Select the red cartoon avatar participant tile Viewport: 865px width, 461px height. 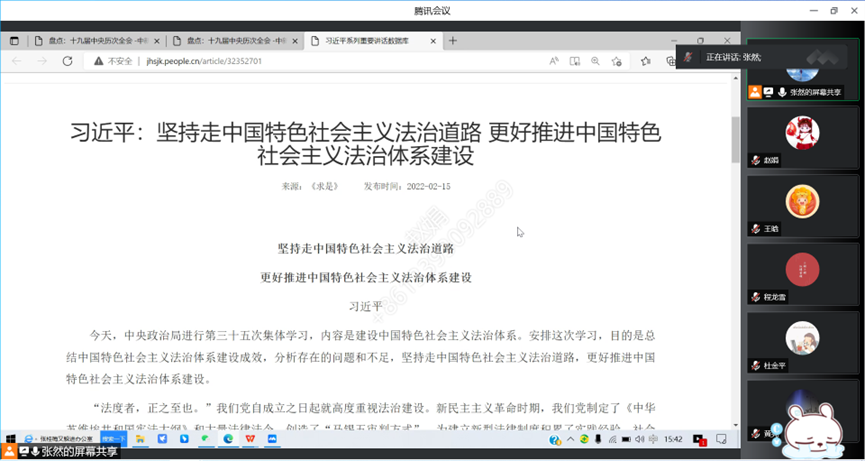803,137
